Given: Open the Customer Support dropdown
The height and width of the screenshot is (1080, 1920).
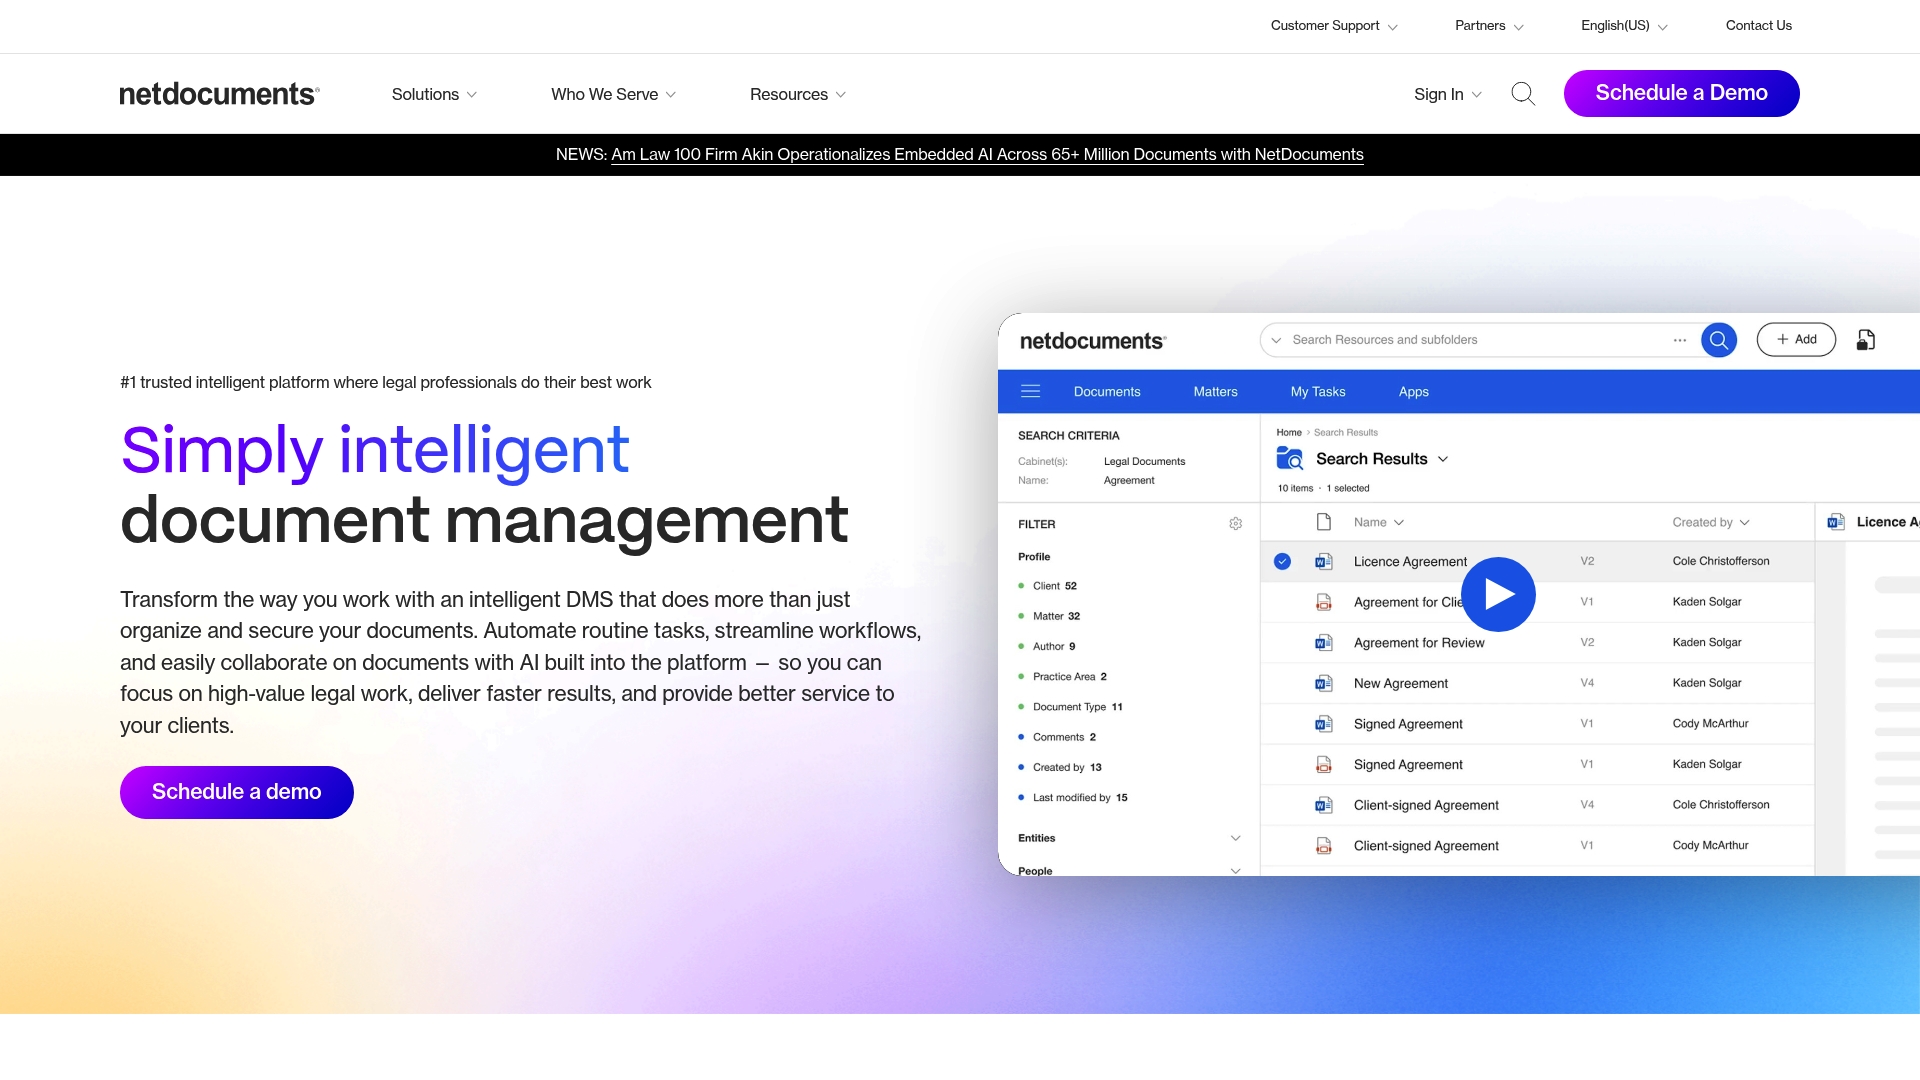Looking at the screenshot, I should (x=1334, y=26).
